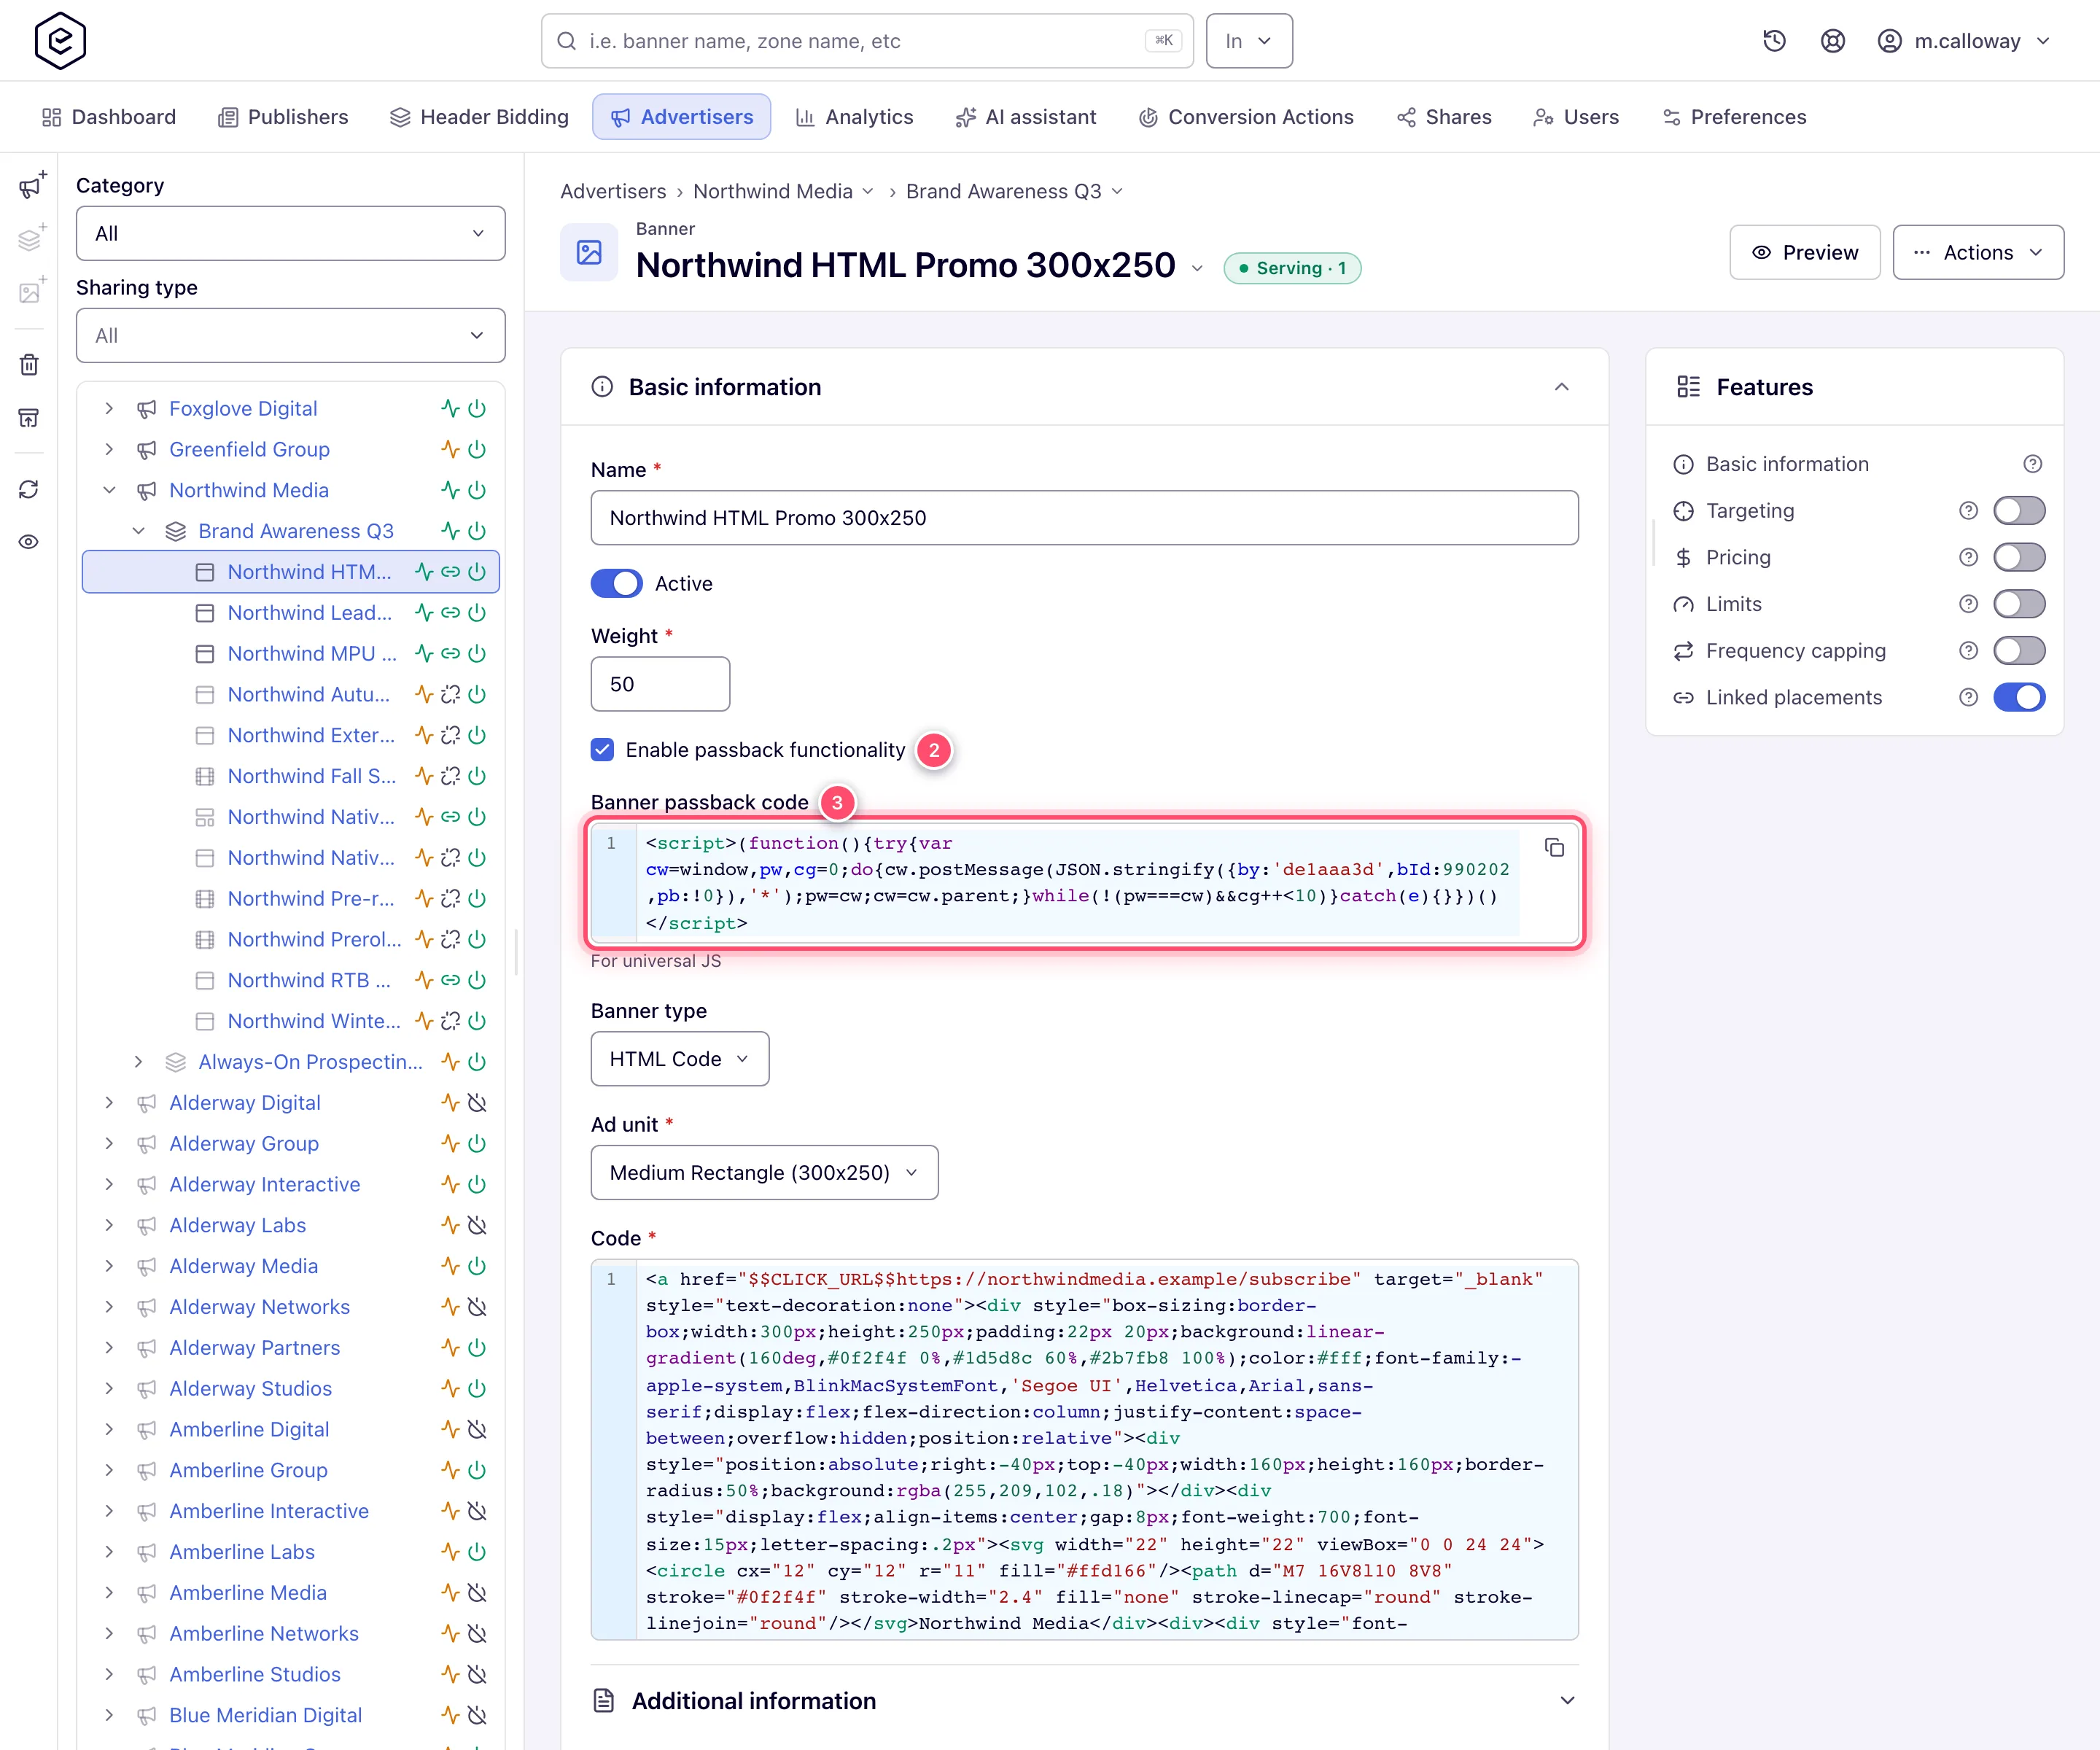Click the history clock icon in header
The image size is (2100, 1750).
pos(1774,41)
